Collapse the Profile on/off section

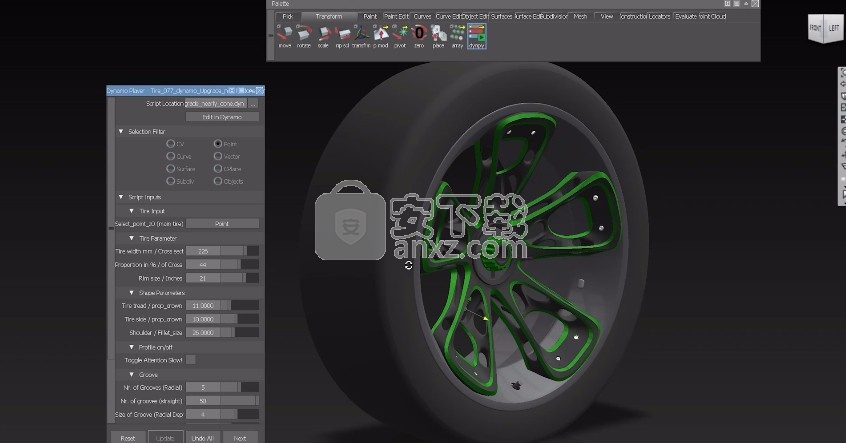coord(132,347)
